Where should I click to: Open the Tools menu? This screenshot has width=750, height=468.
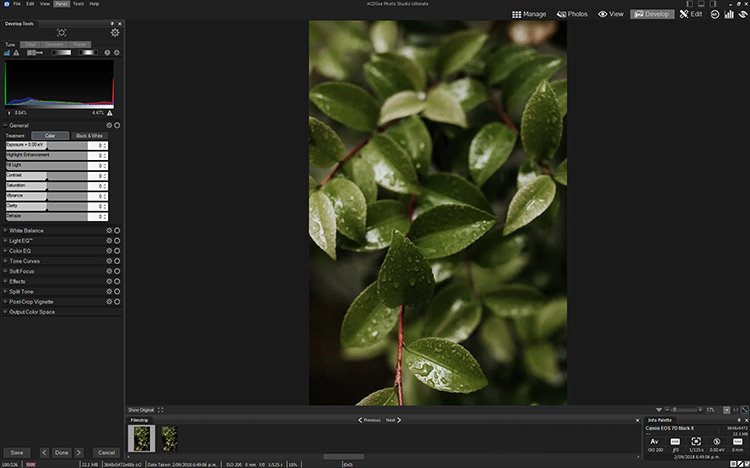point(78,4)
